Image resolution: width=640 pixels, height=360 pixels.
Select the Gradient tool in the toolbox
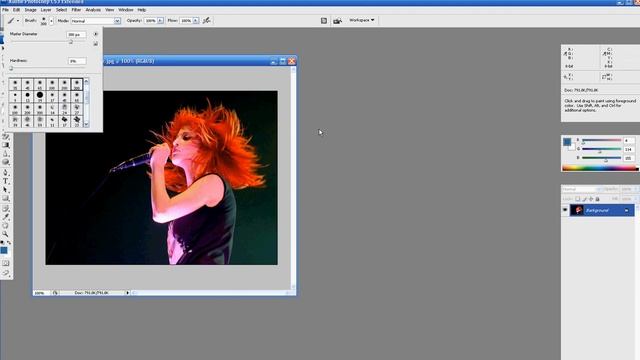point(6,145)
